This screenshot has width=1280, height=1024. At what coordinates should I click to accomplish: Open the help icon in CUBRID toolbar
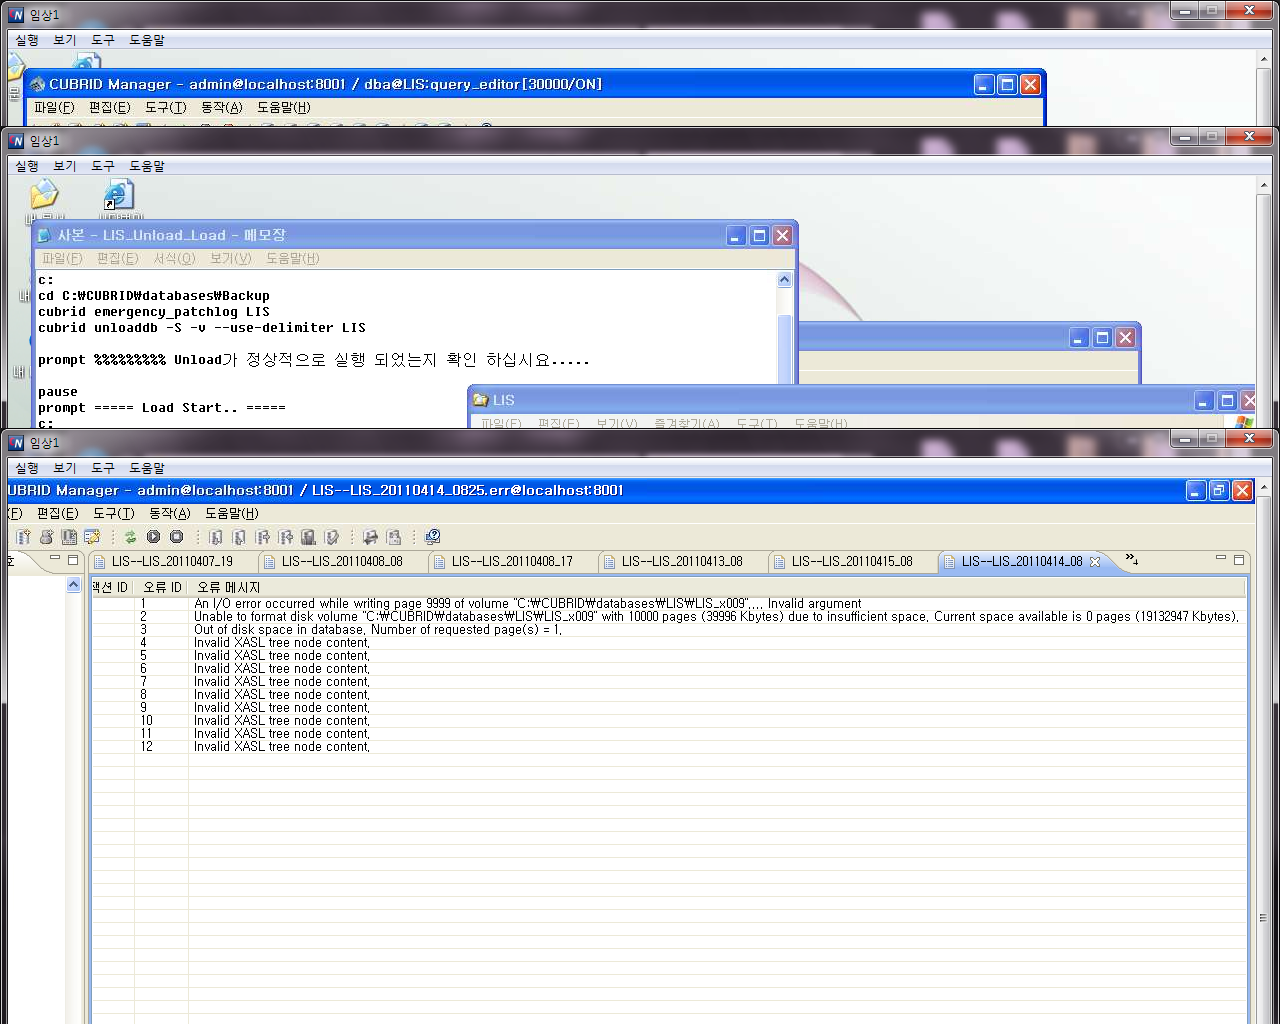tap(432, 537)
